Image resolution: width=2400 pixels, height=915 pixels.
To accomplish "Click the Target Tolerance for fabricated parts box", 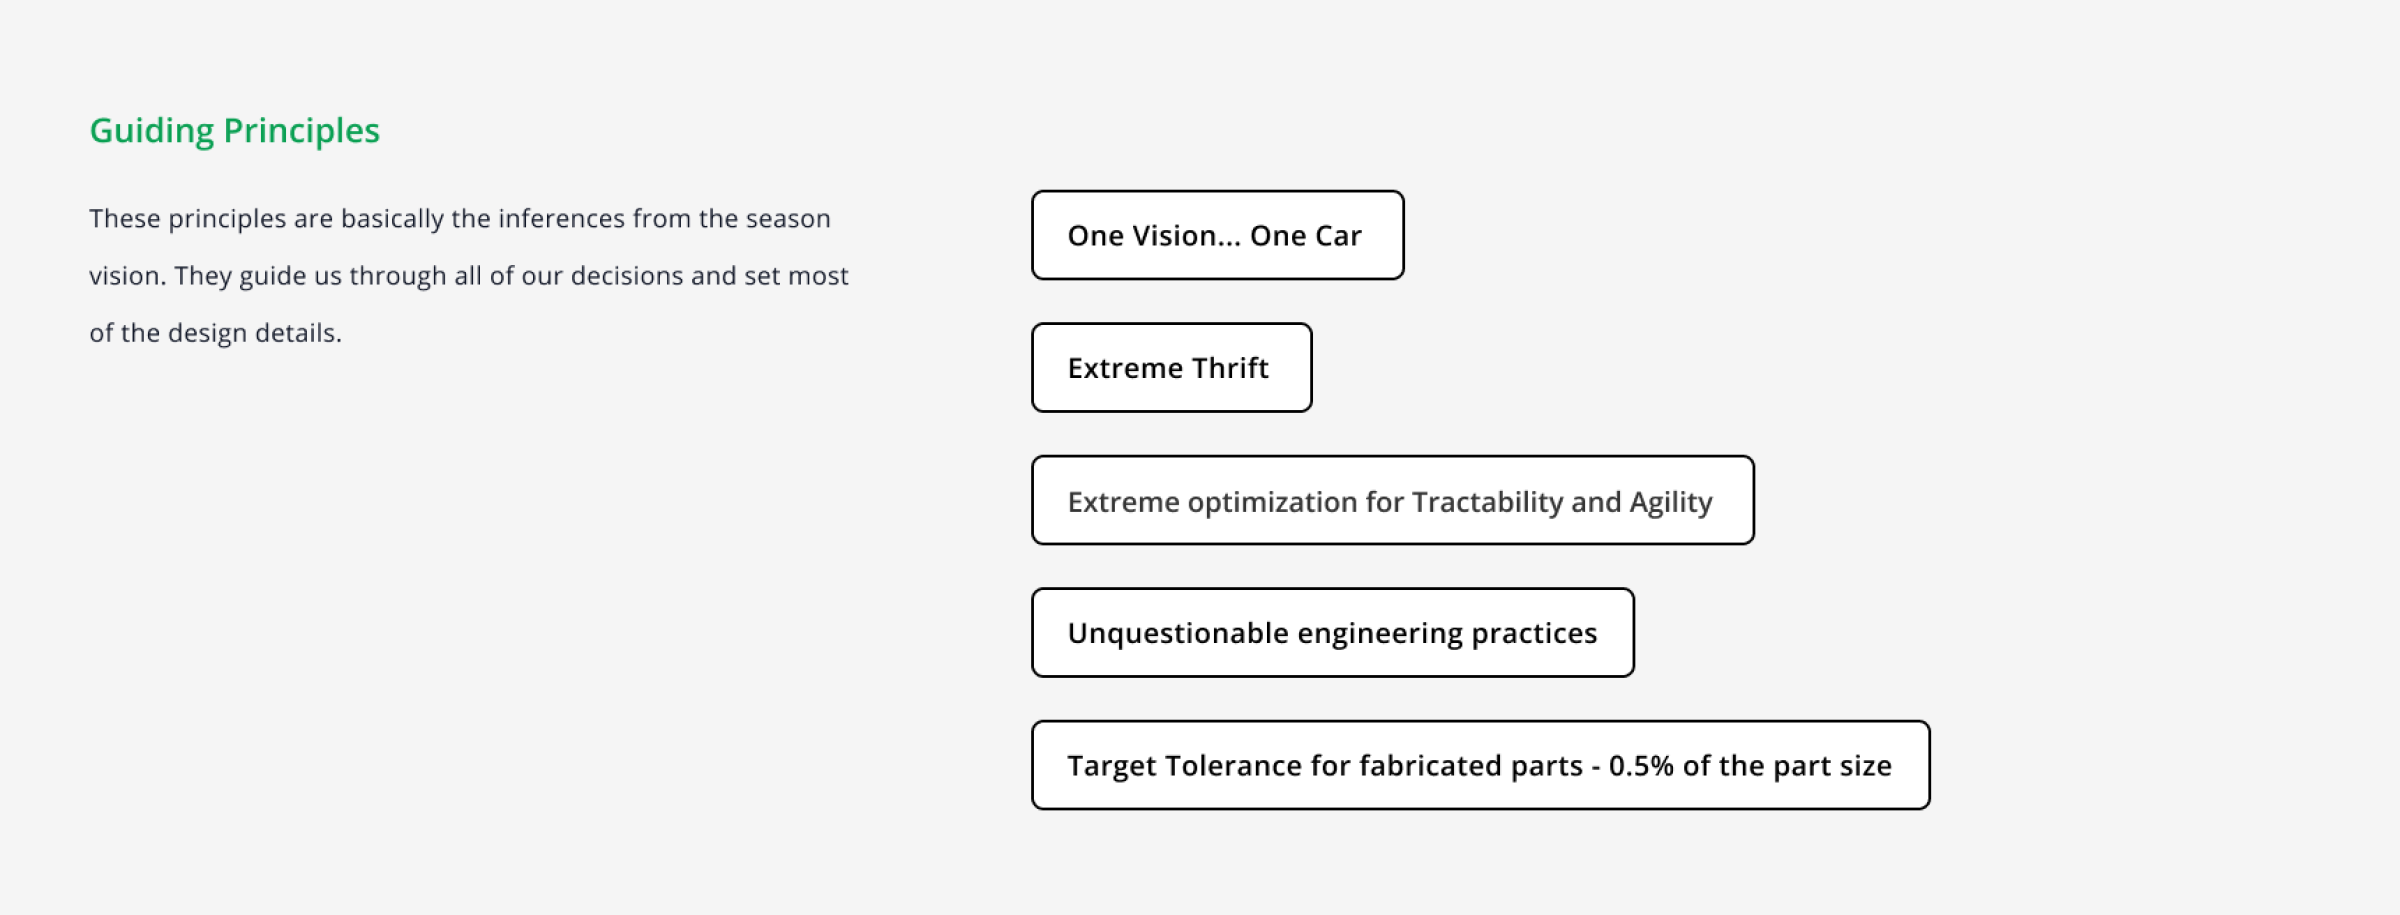I will pos(1480,765).
